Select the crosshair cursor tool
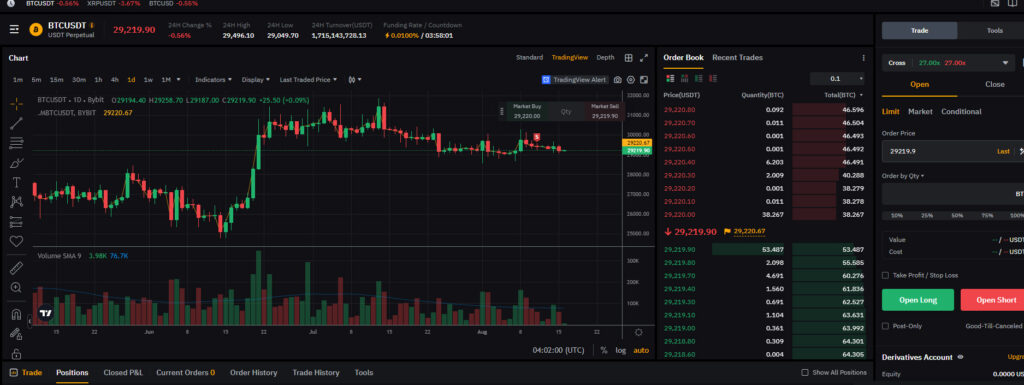Viewport: 1024px width, 385px height. pos(16,103)
